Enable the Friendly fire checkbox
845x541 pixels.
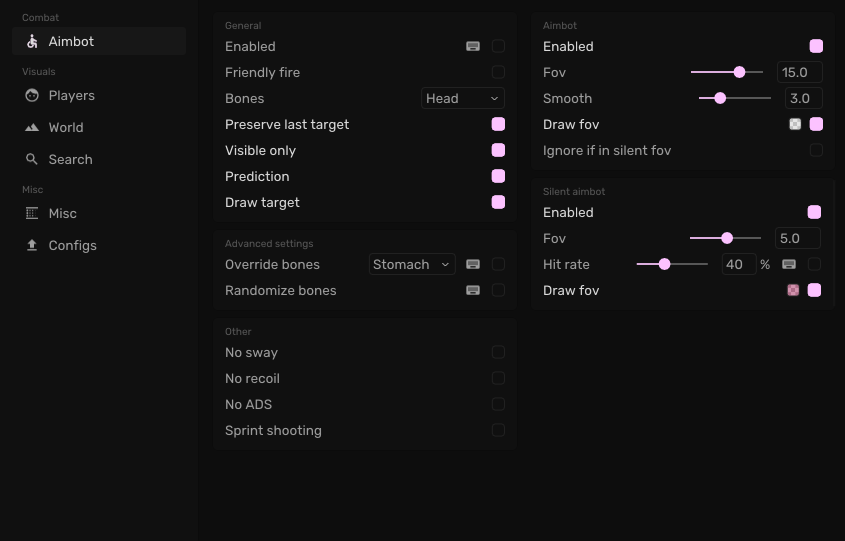pos(498,73)
